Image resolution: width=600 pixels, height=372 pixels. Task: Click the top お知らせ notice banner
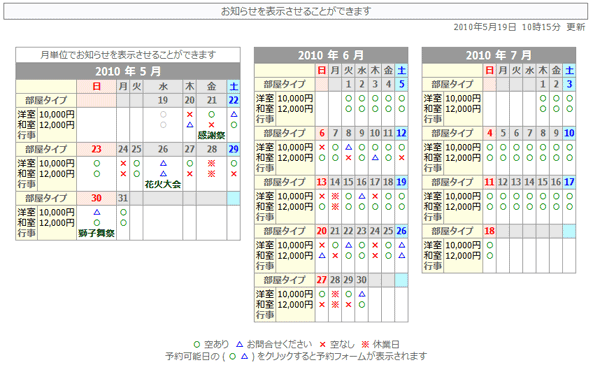tap(296, 11)
